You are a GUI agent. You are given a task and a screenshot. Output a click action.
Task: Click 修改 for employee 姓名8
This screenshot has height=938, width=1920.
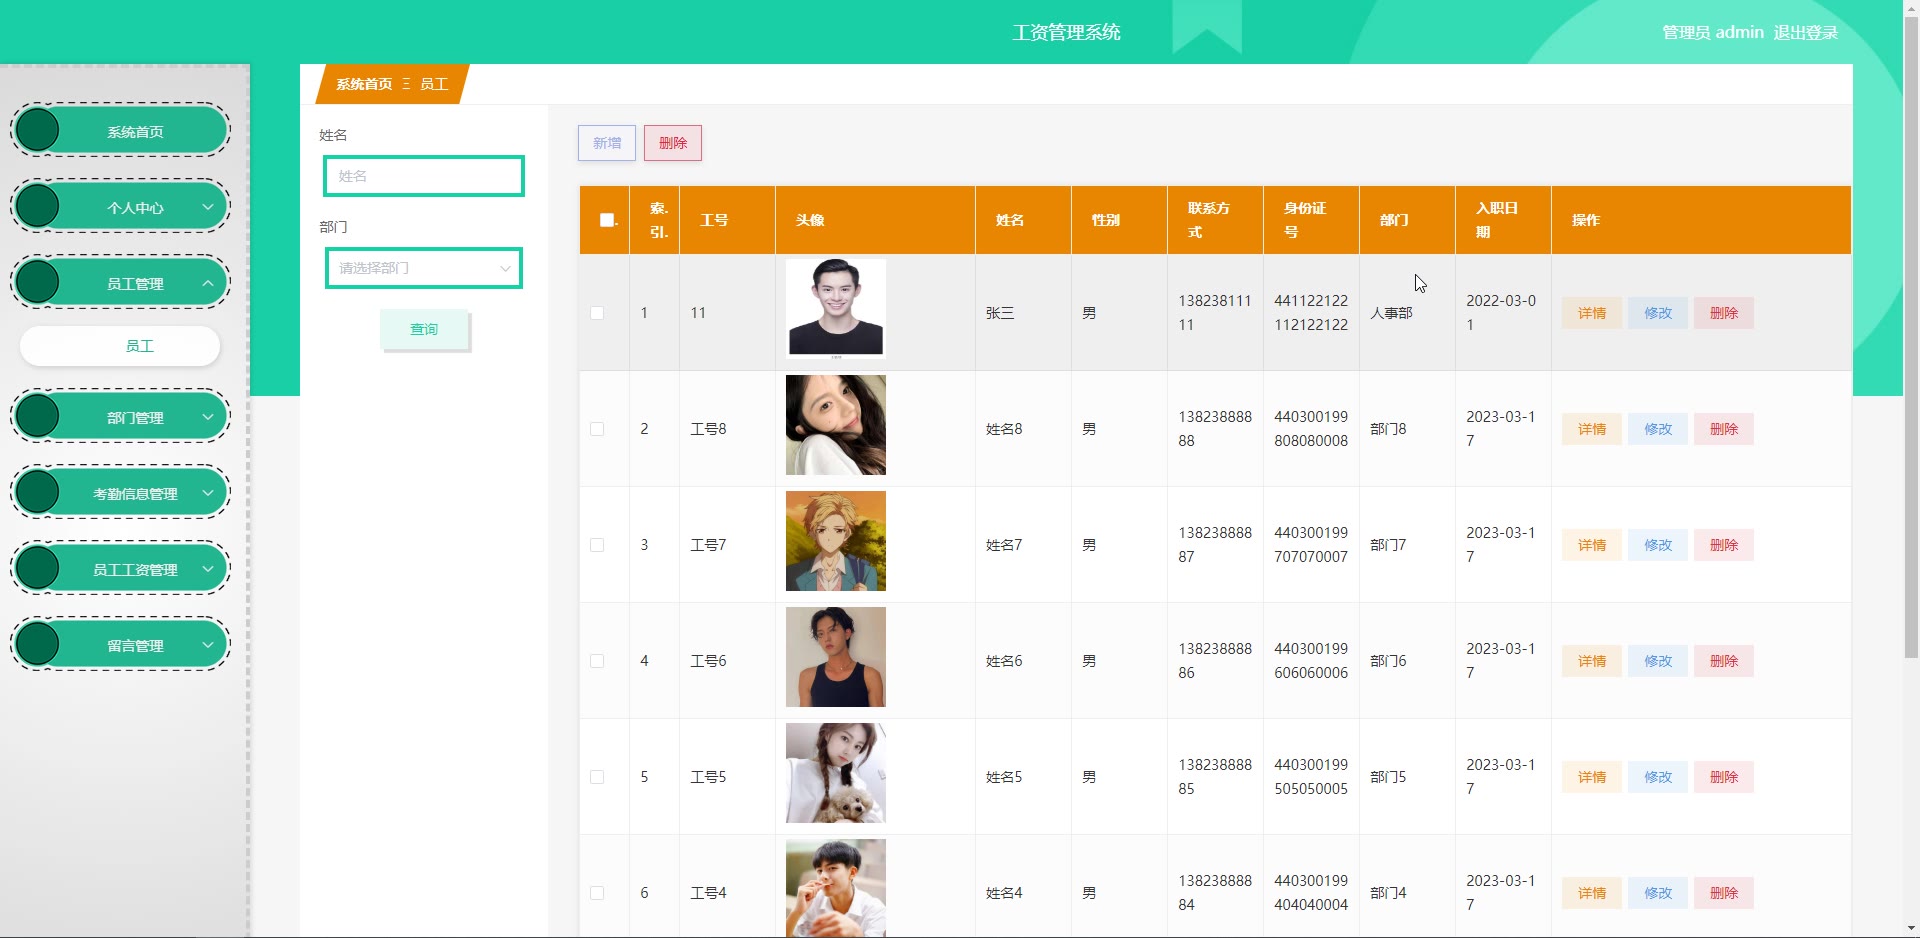tap(1658, 429)
